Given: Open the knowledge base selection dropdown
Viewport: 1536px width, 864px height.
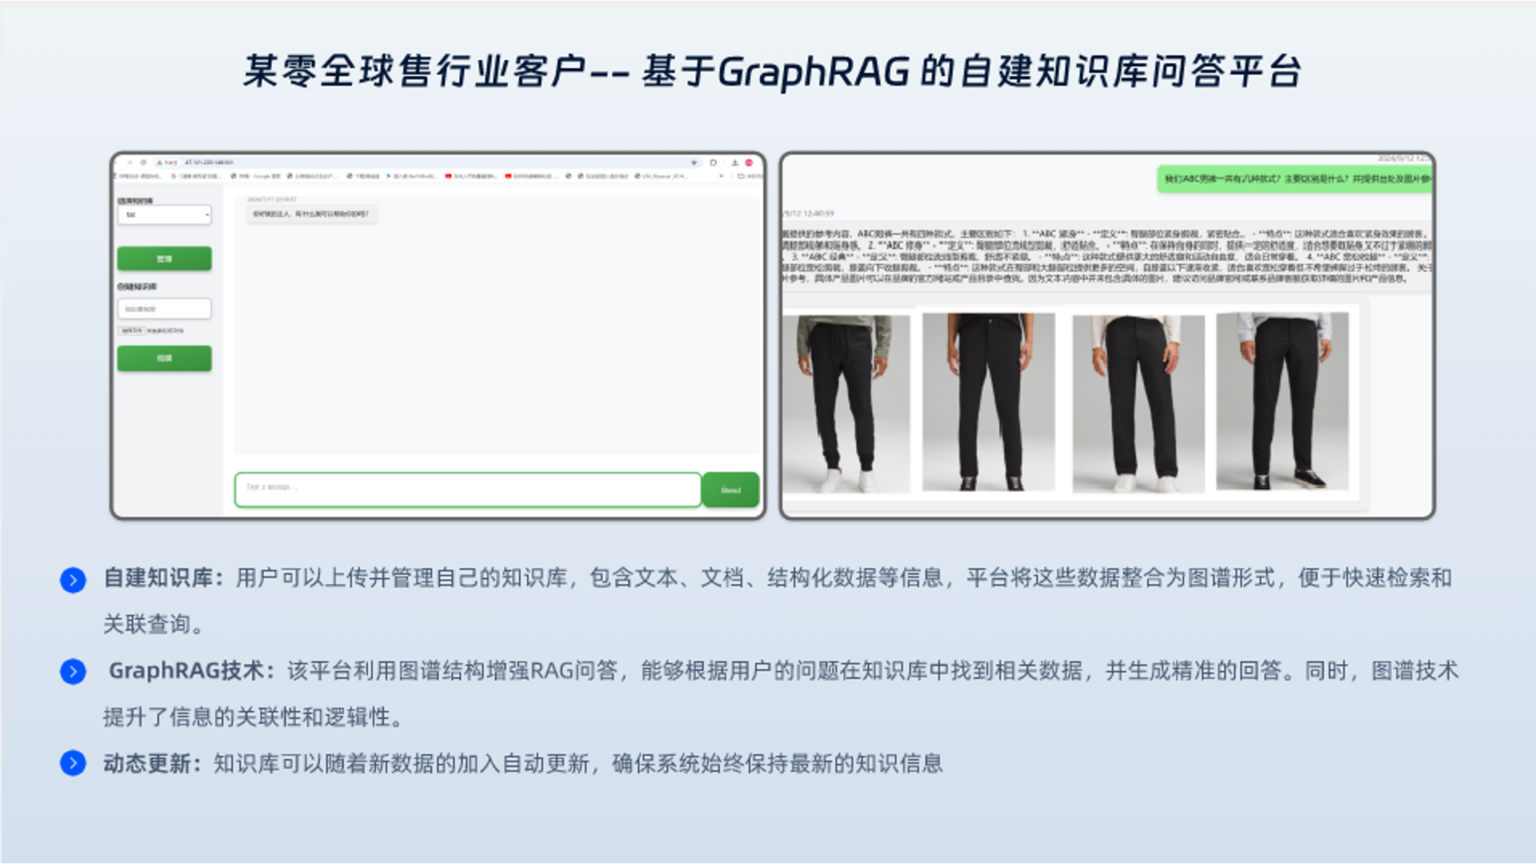Looking at the screenshot, I should (x=164, y=215).
